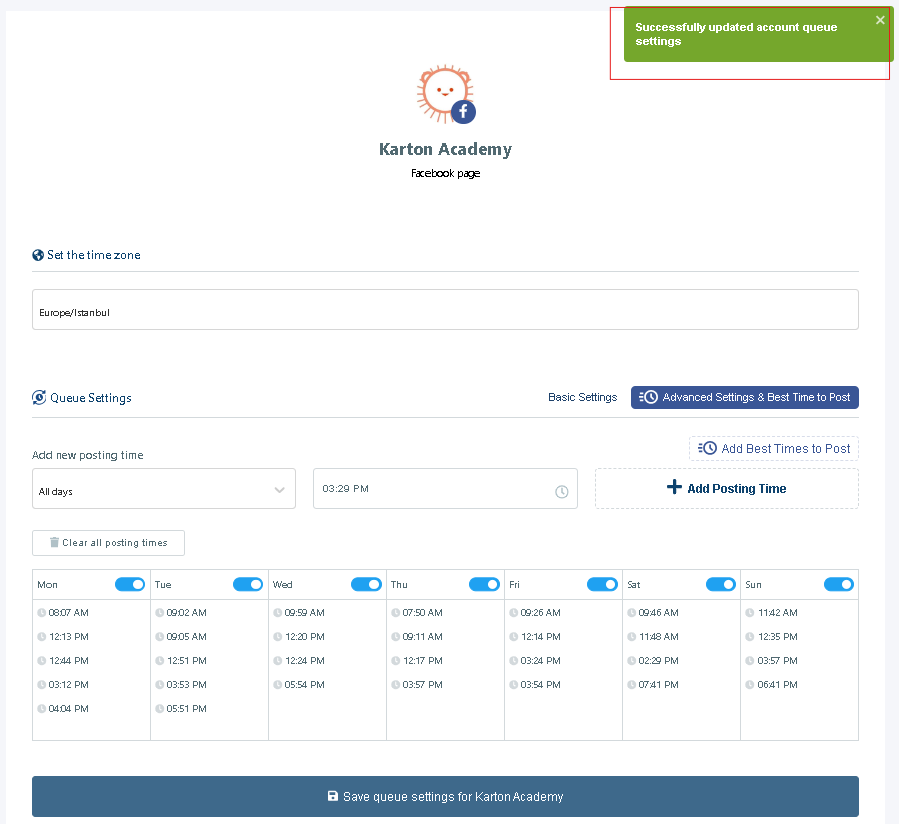Click Add Posting Time button
Screen dimensions: 899x824
point(726,489)
